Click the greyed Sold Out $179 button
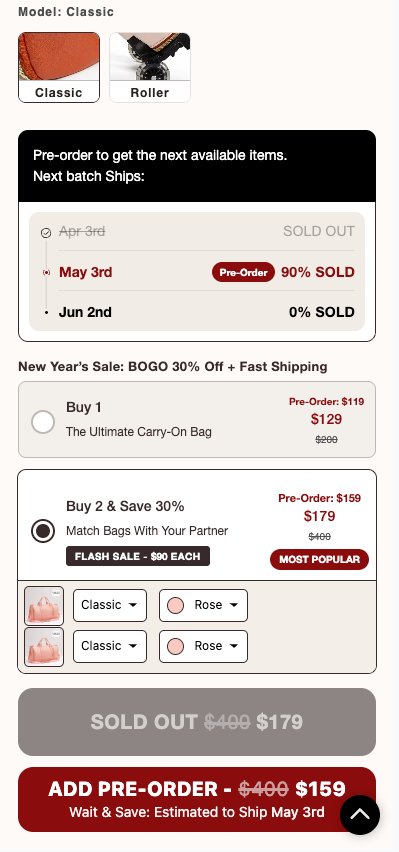The height and width of the screenshot is (852, 399). [x=197, y=722]
